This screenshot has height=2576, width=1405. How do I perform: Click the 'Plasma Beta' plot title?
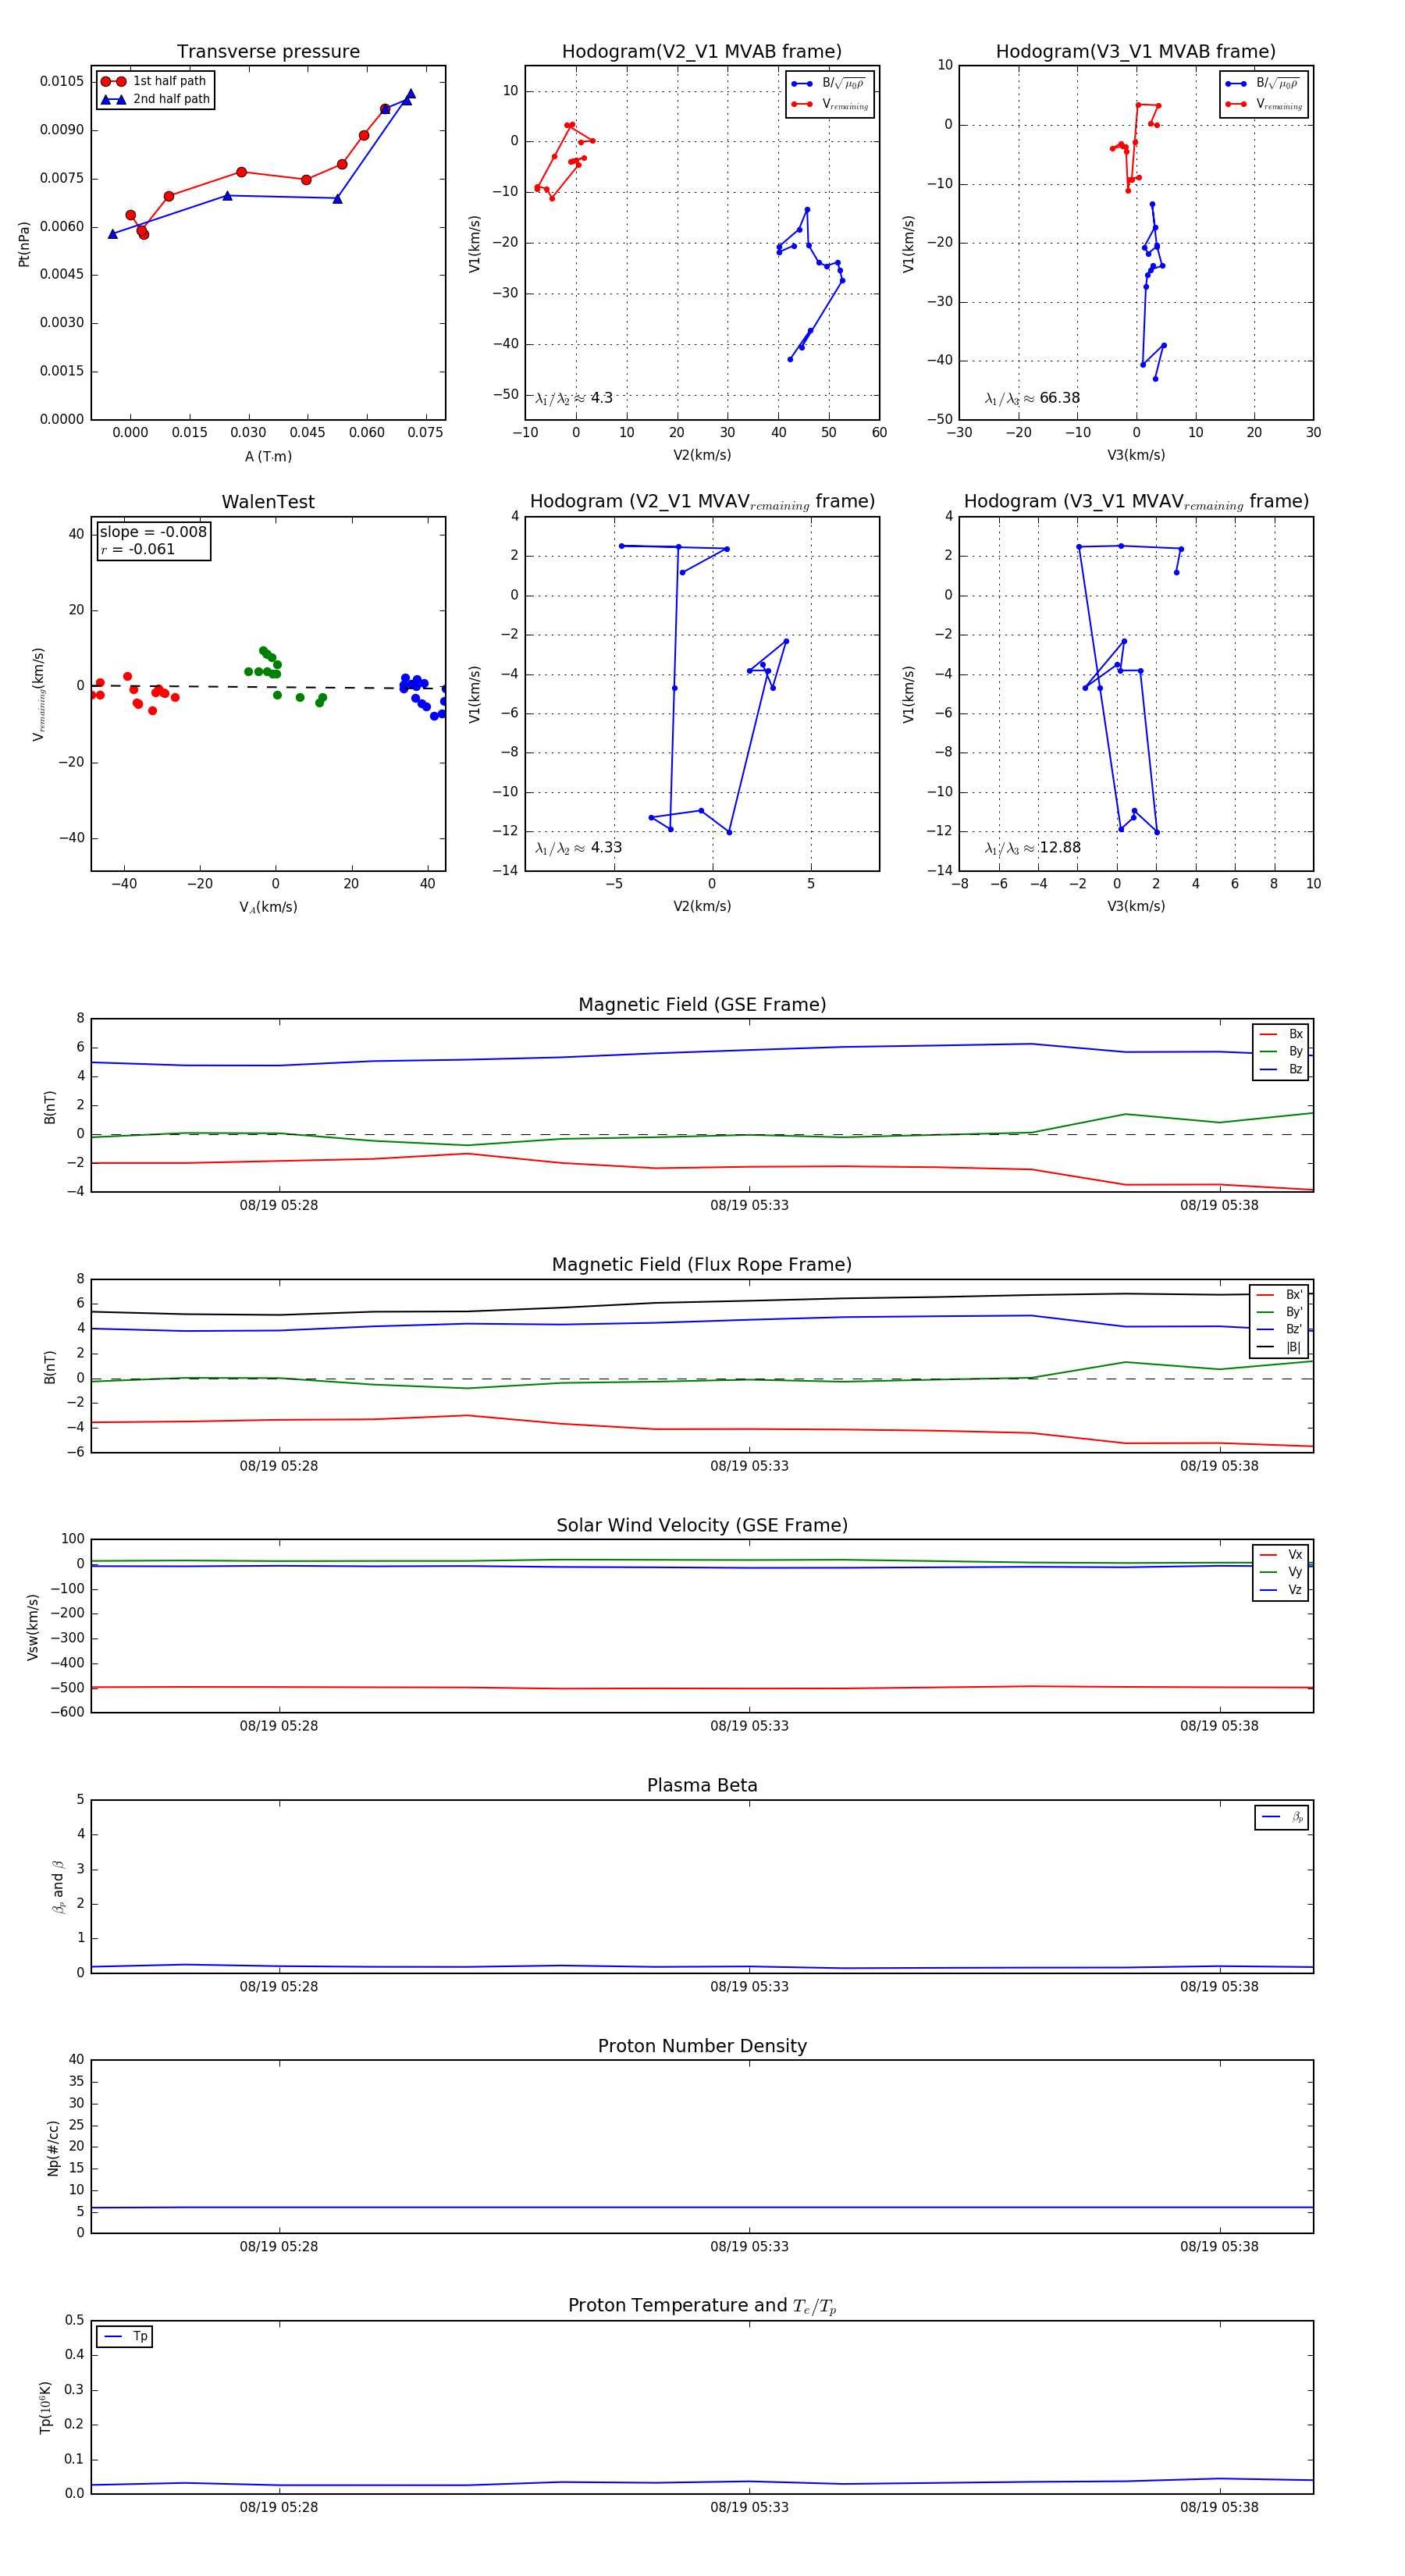coord(702,1785)
